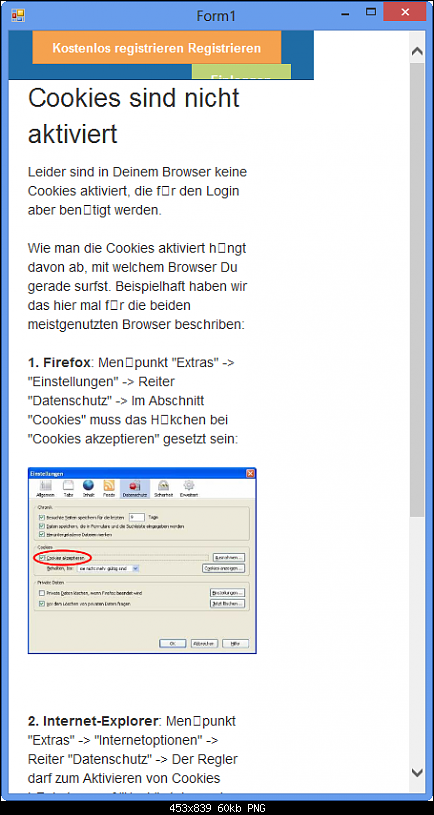
Task: Click the heading "Cookies sind nicht aktiviert"
Action: tap(134, 115)
